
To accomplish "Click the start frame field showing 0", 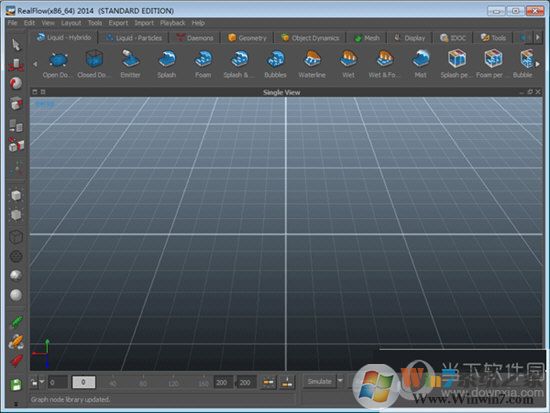I will (58, 382).
